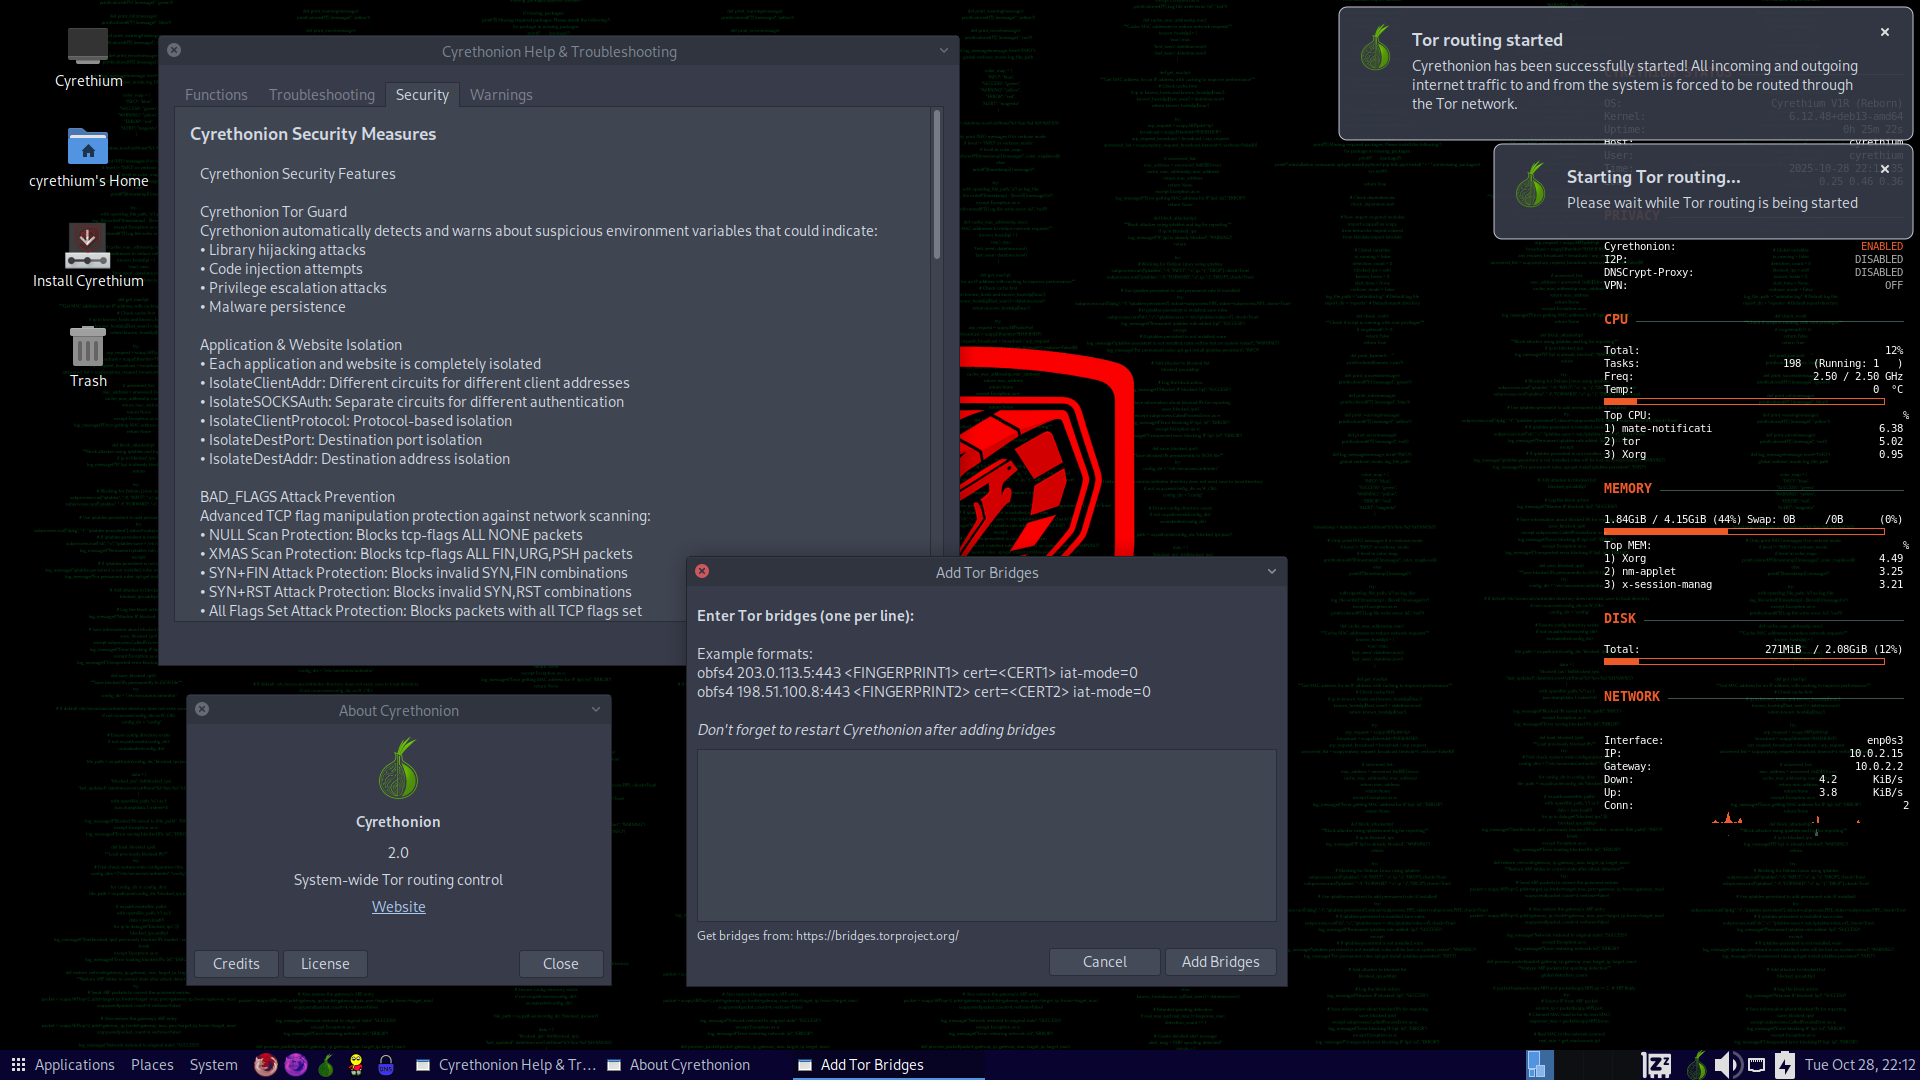Click the Cyrethonion onion icon in system tray
The image size is (1920, 1080).
coord(1696,1065)
